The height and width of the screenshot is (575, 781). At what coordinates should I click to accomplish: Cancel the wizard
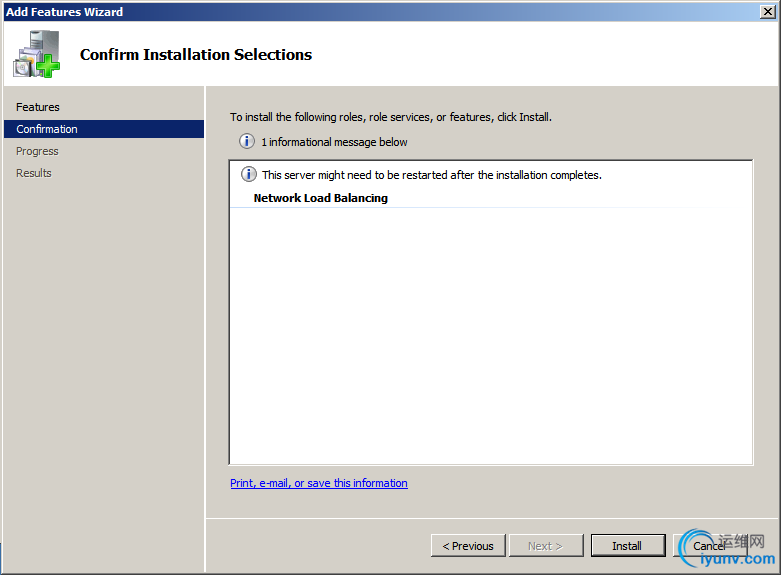[x=709, y=546]
